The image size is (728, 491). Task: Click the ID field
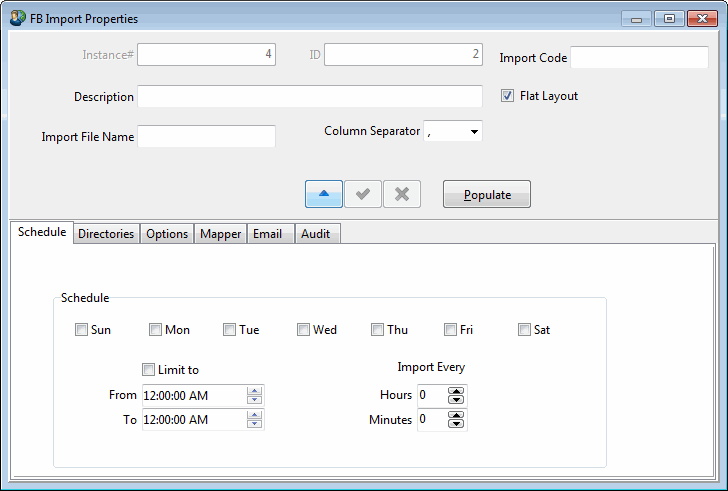tap(403, 55)
